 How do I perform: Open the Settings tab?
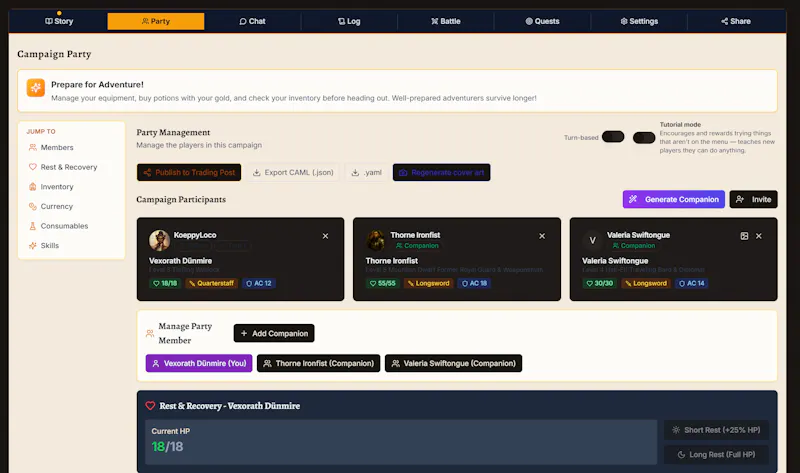[x=639, y=21]
